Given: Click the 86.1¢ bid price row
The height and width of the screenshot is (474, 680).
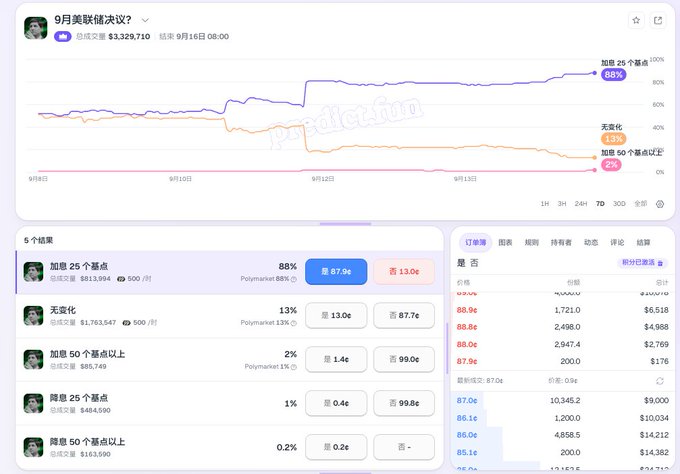Looking at the screenshot, I should point(562,418).
